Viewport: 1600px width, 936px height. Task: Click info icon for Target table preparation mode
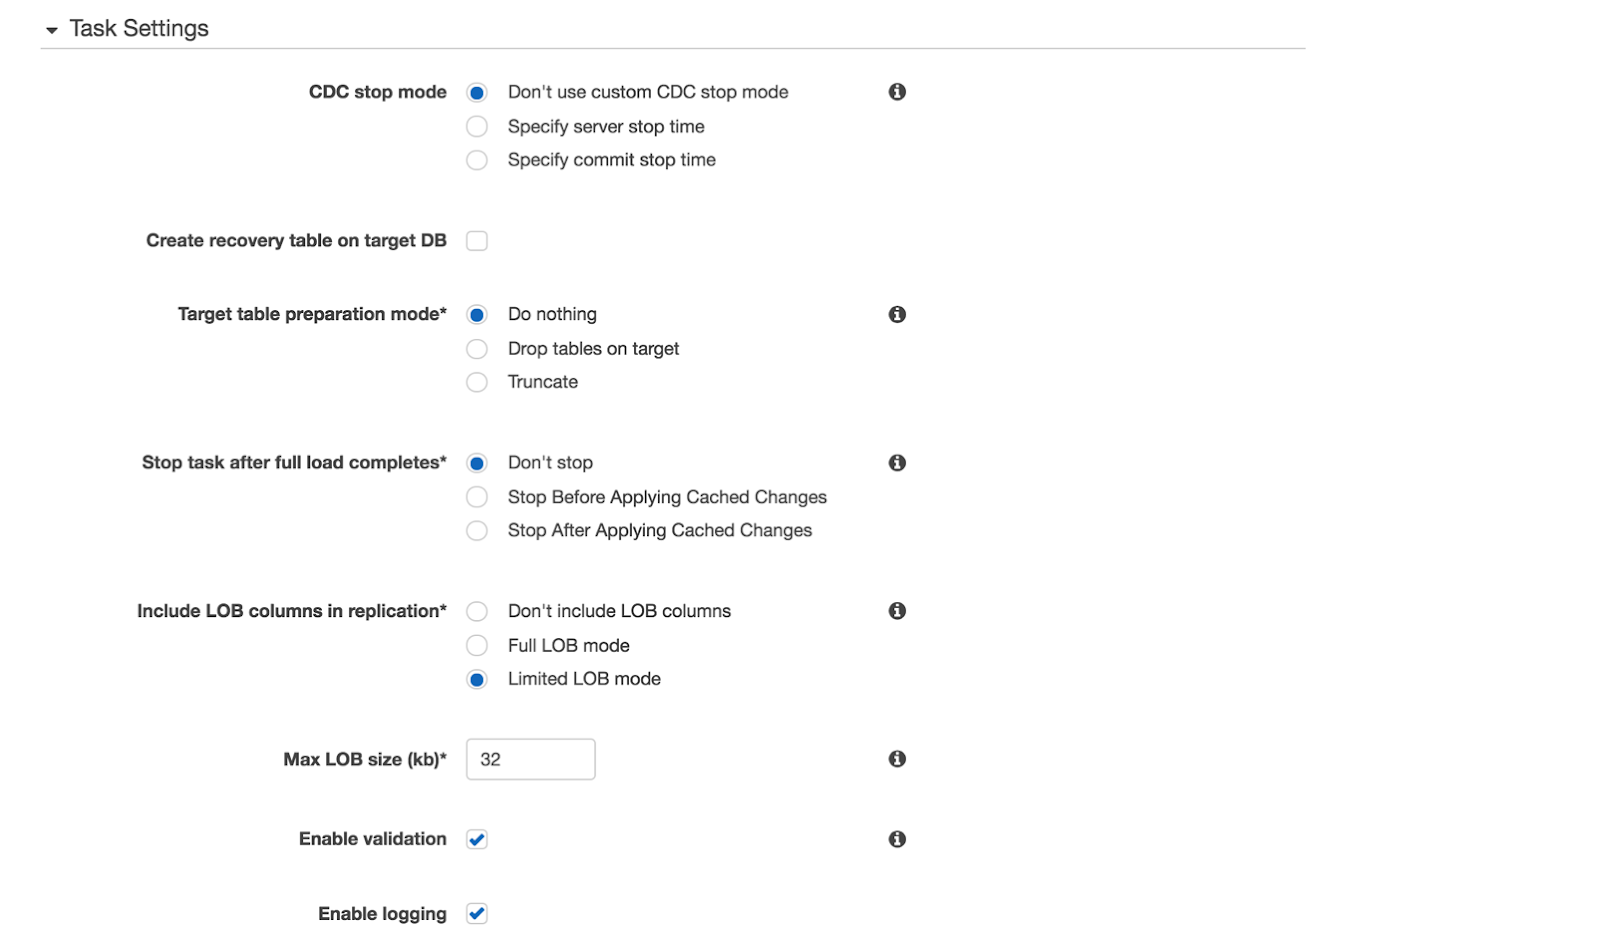tap(897, 314)
